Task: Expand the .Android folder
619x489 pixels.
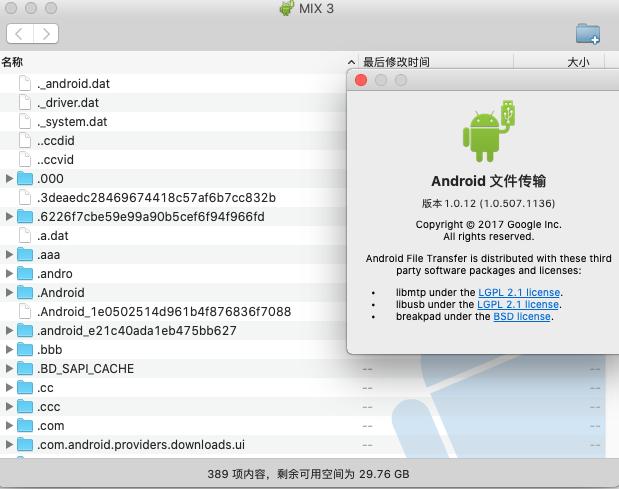Action: (x=9, y=292)
